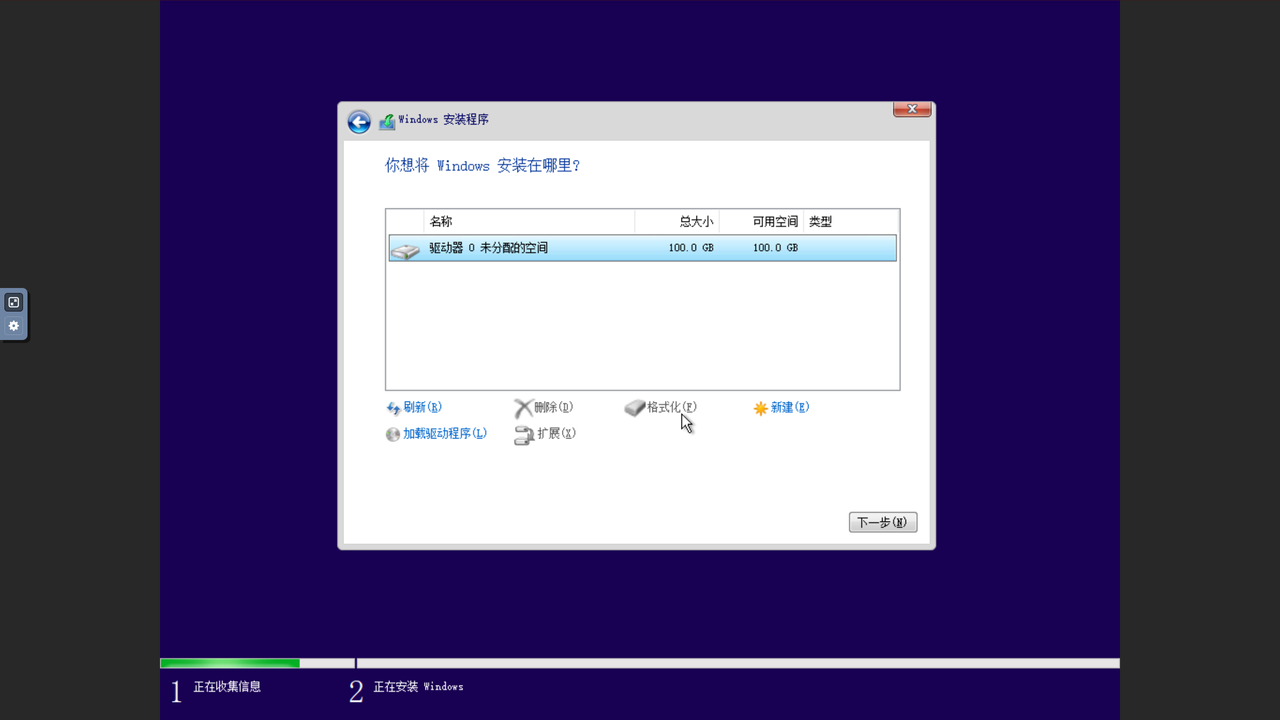
Task: Click the 总大小 column header
Action: [677, 222]
